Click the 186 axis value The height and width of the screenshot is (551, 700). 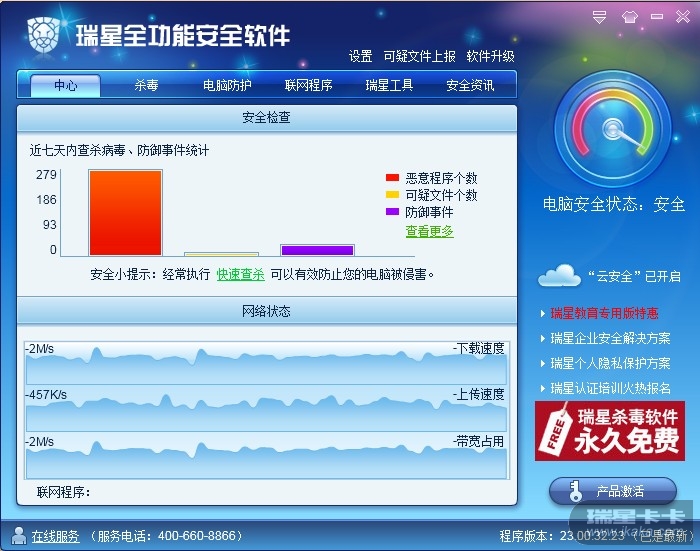pyautogui.click(x=46, y=199)
